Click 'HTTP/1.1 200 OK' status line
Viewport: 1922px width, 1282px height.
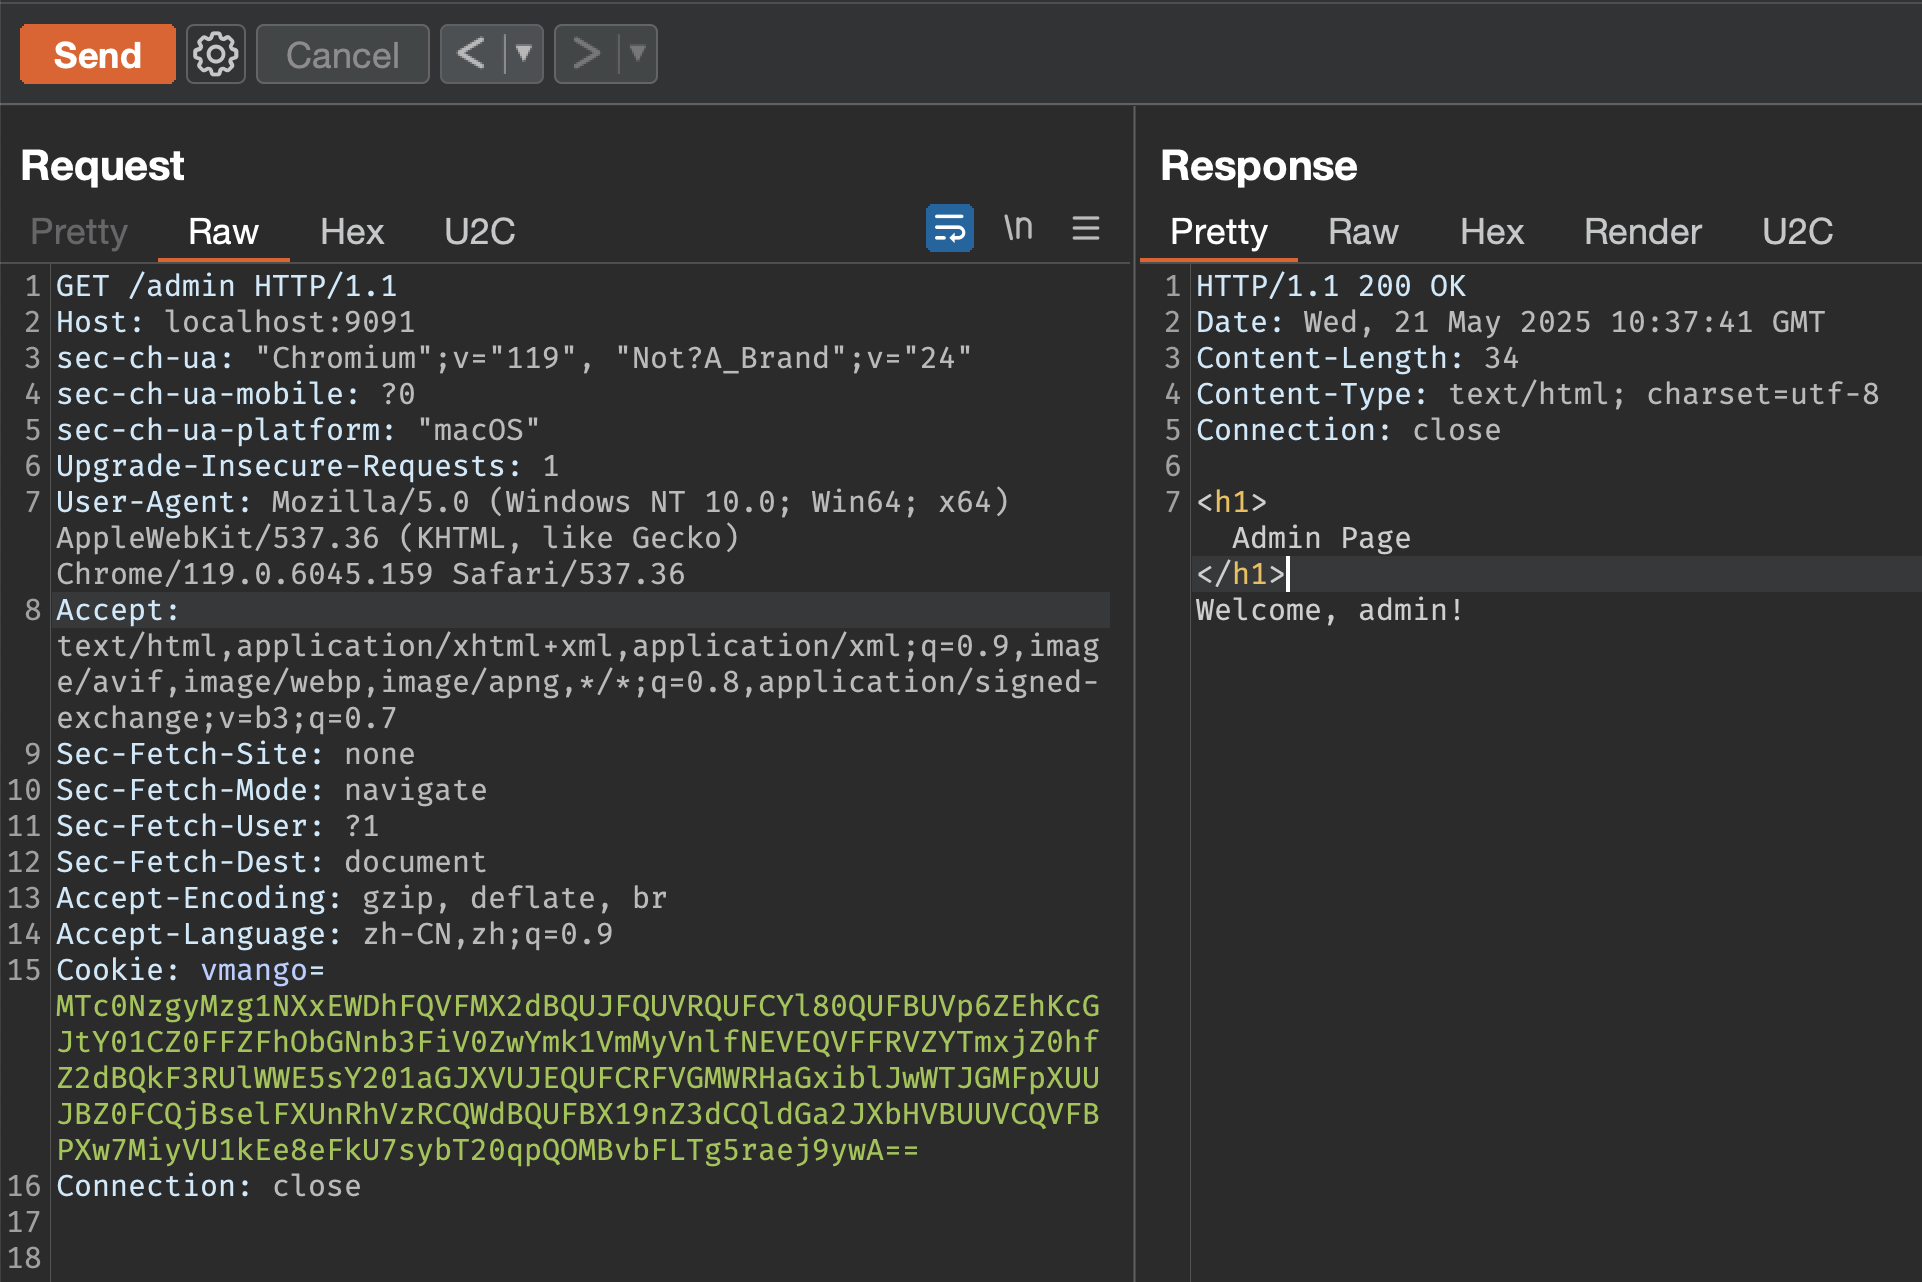1331,286
